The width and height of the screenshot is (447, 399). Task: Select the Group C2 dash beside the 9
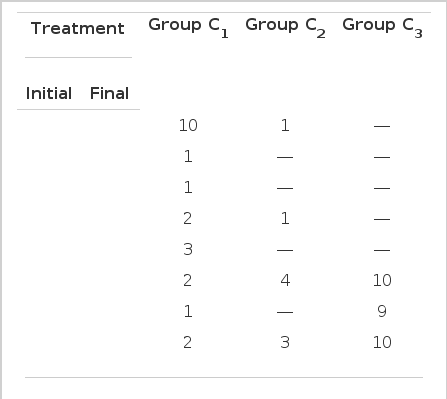[285, 312]
